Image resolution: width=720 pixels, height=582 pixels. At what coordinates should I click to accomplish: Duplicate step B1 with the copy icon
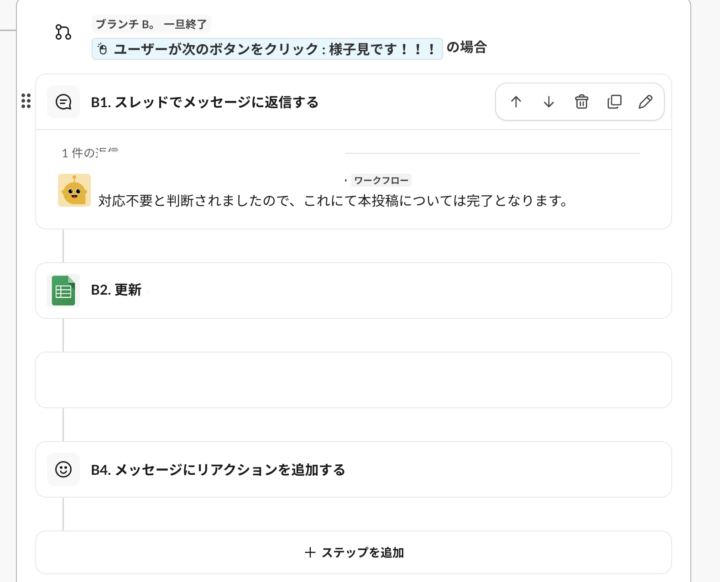(614, 102)
